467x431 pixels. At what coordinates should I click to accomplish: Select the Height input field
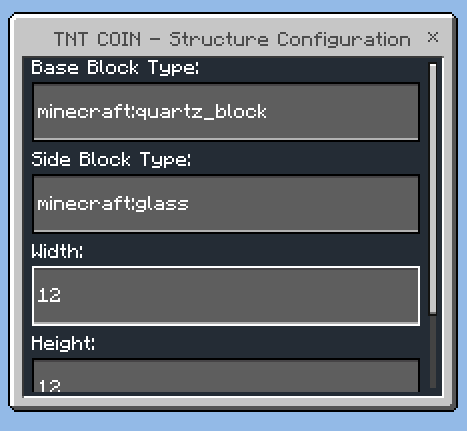tap(226, 376)
